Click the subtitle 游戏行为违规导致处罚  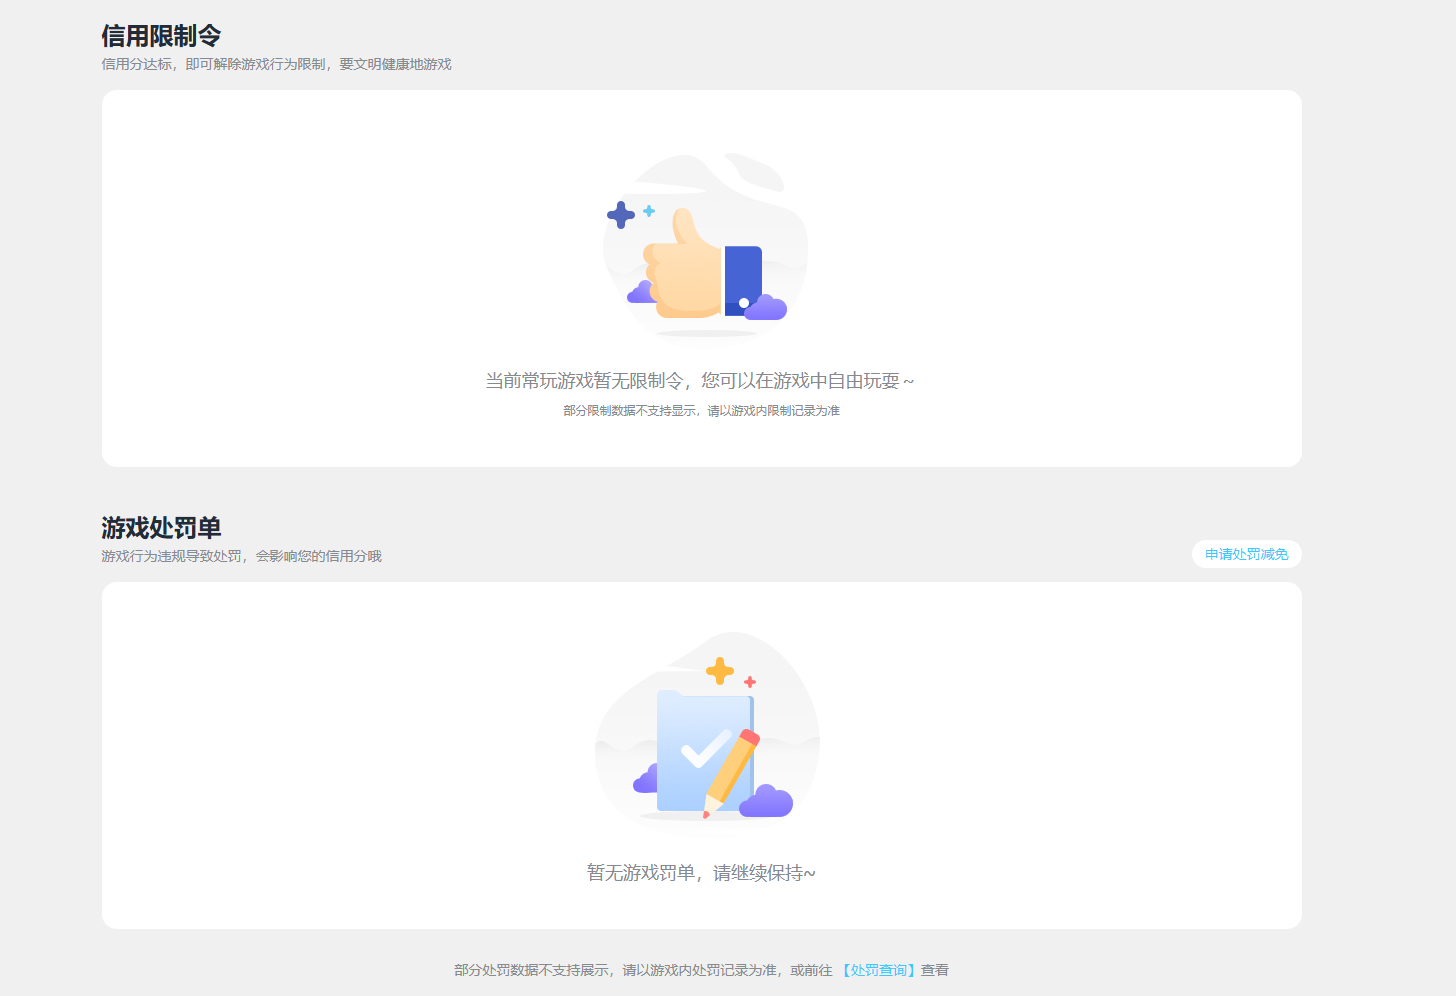(171, 556)
